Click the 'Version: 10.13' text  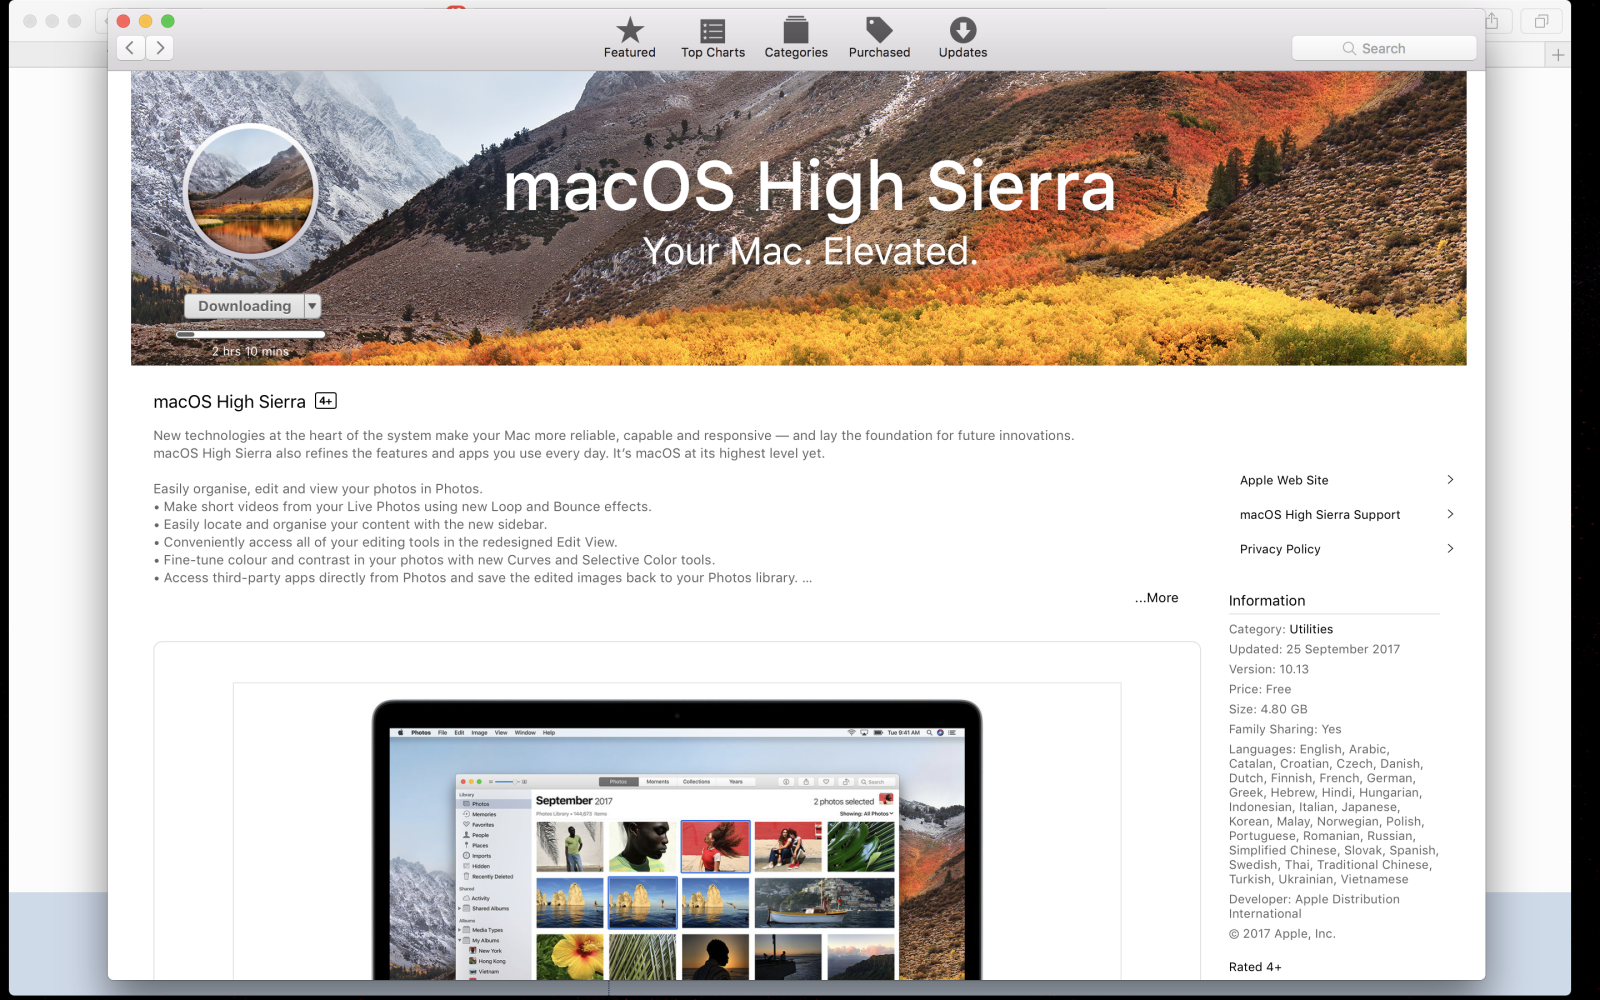pos(1269,669)
